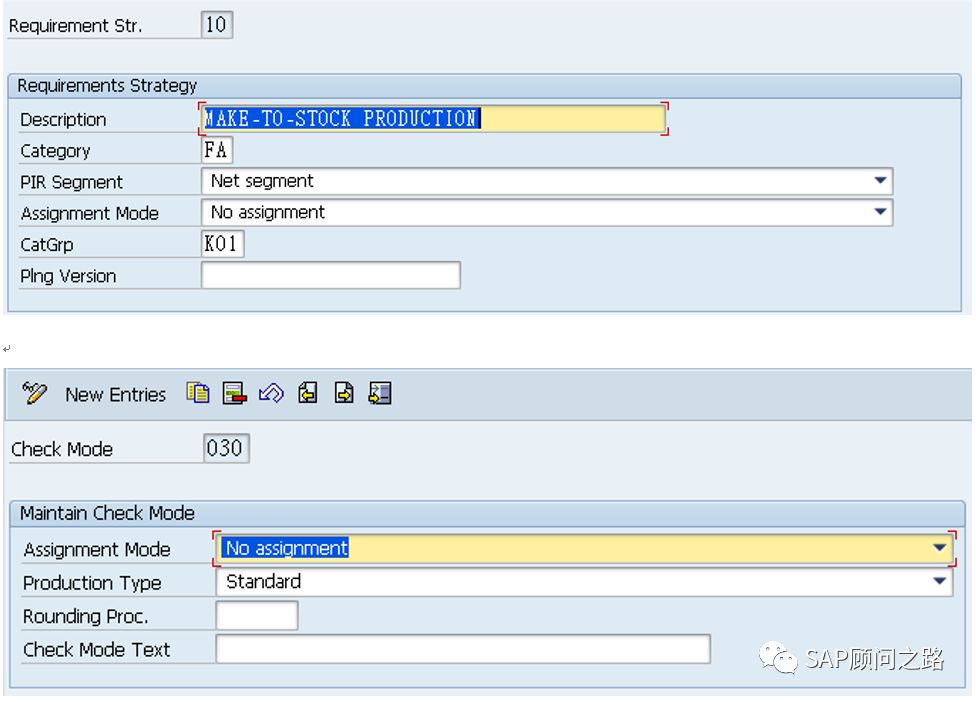Click the CatGrp field with K01
This screenshot has width=976, height=702.
222,243
